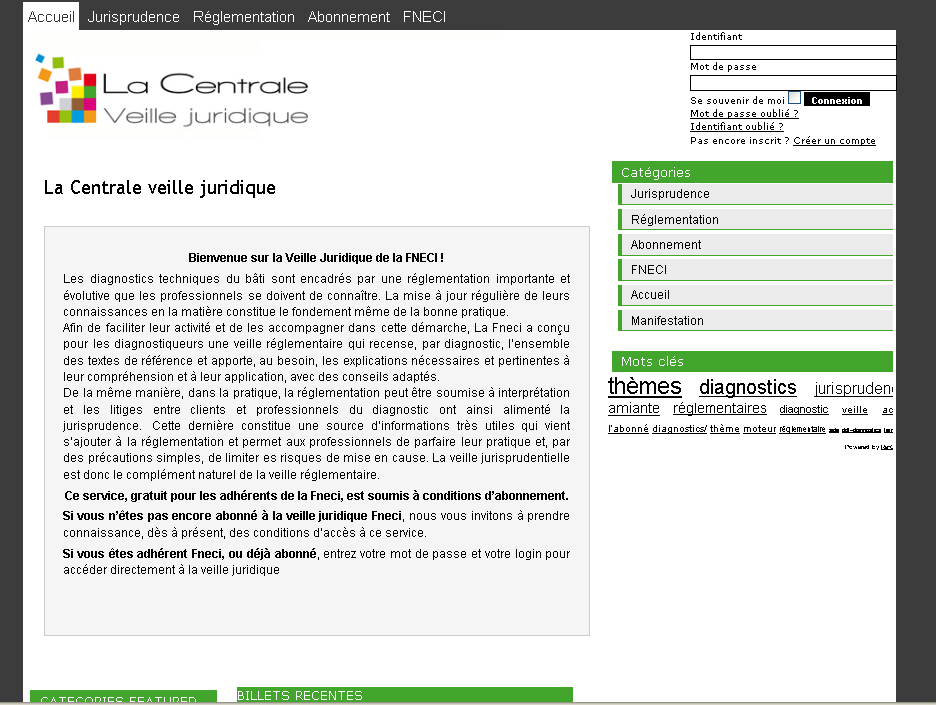Go to Réglementation in the top menu
This screenshot has width=937, height=705.
244,17
